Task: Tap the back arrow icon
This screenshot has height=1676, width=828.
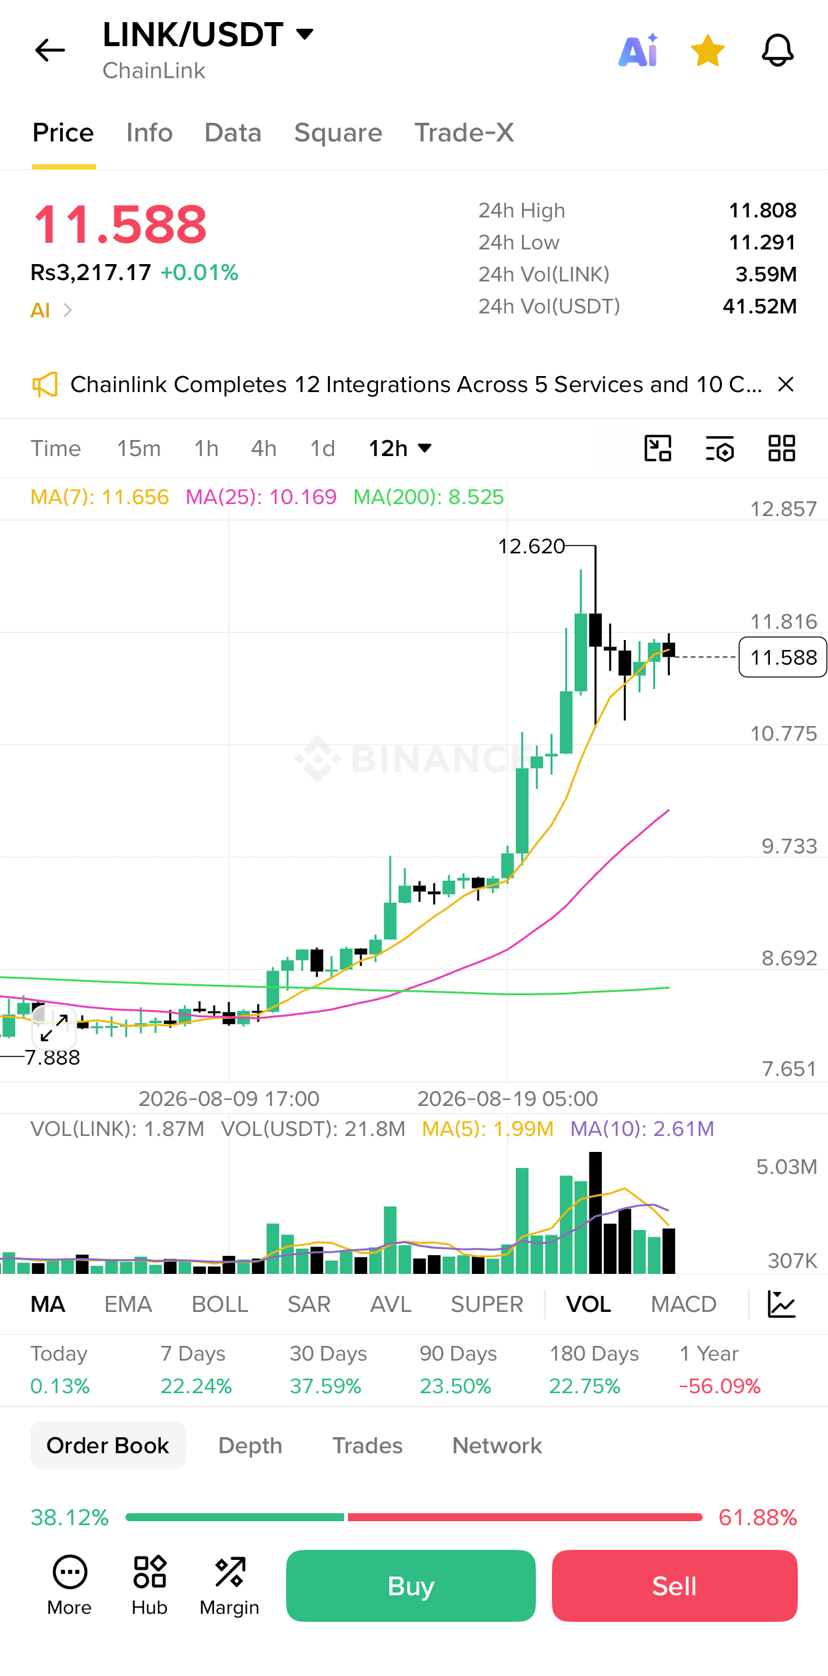Action: pos(49,50)
